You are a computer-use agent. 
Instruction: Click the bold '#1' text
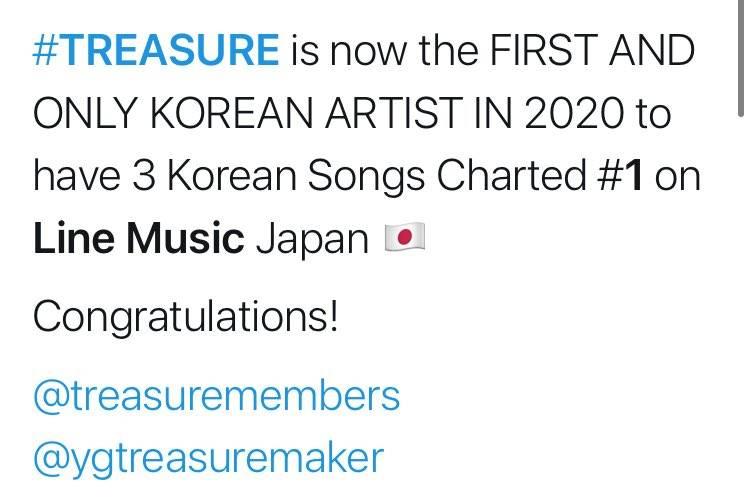(x=620, y=175)
